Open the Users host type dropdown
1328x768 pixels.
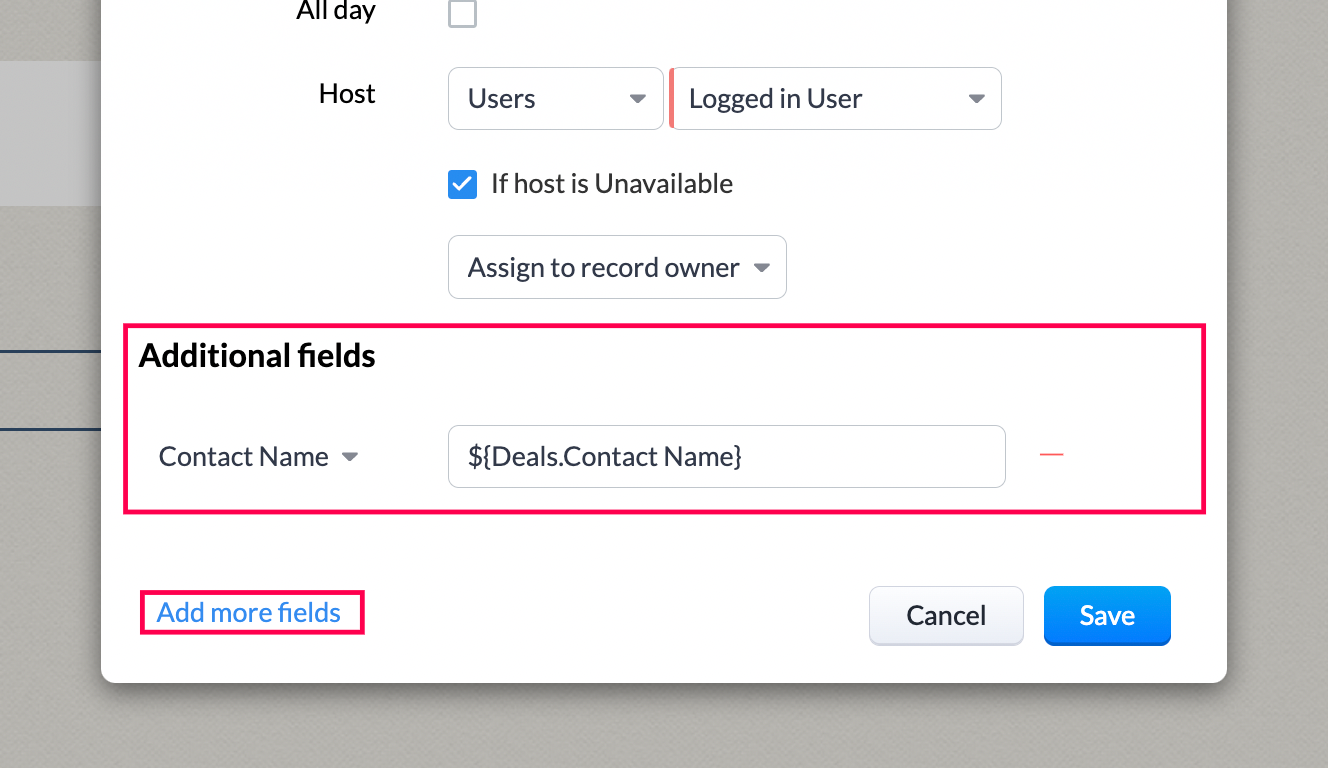(x=555, y=98)
